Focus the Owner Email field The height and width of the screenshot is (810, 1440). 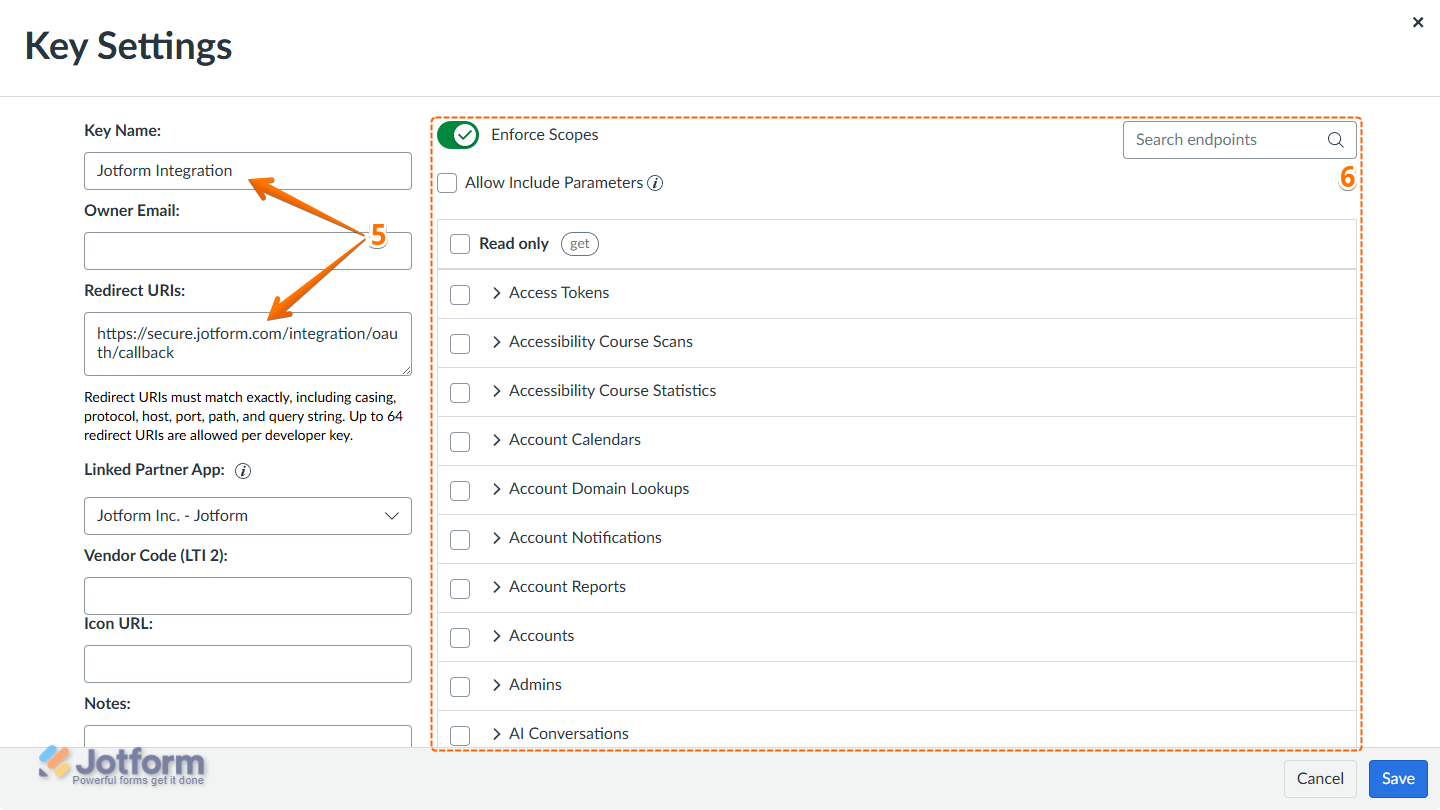coord(248,251)
